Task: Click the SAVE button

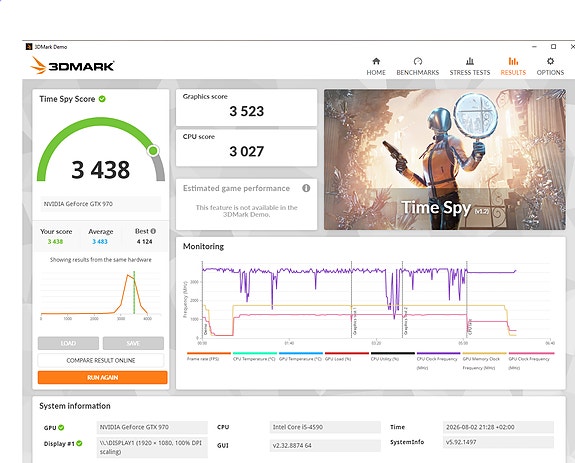Action: (x=133, y=343)
